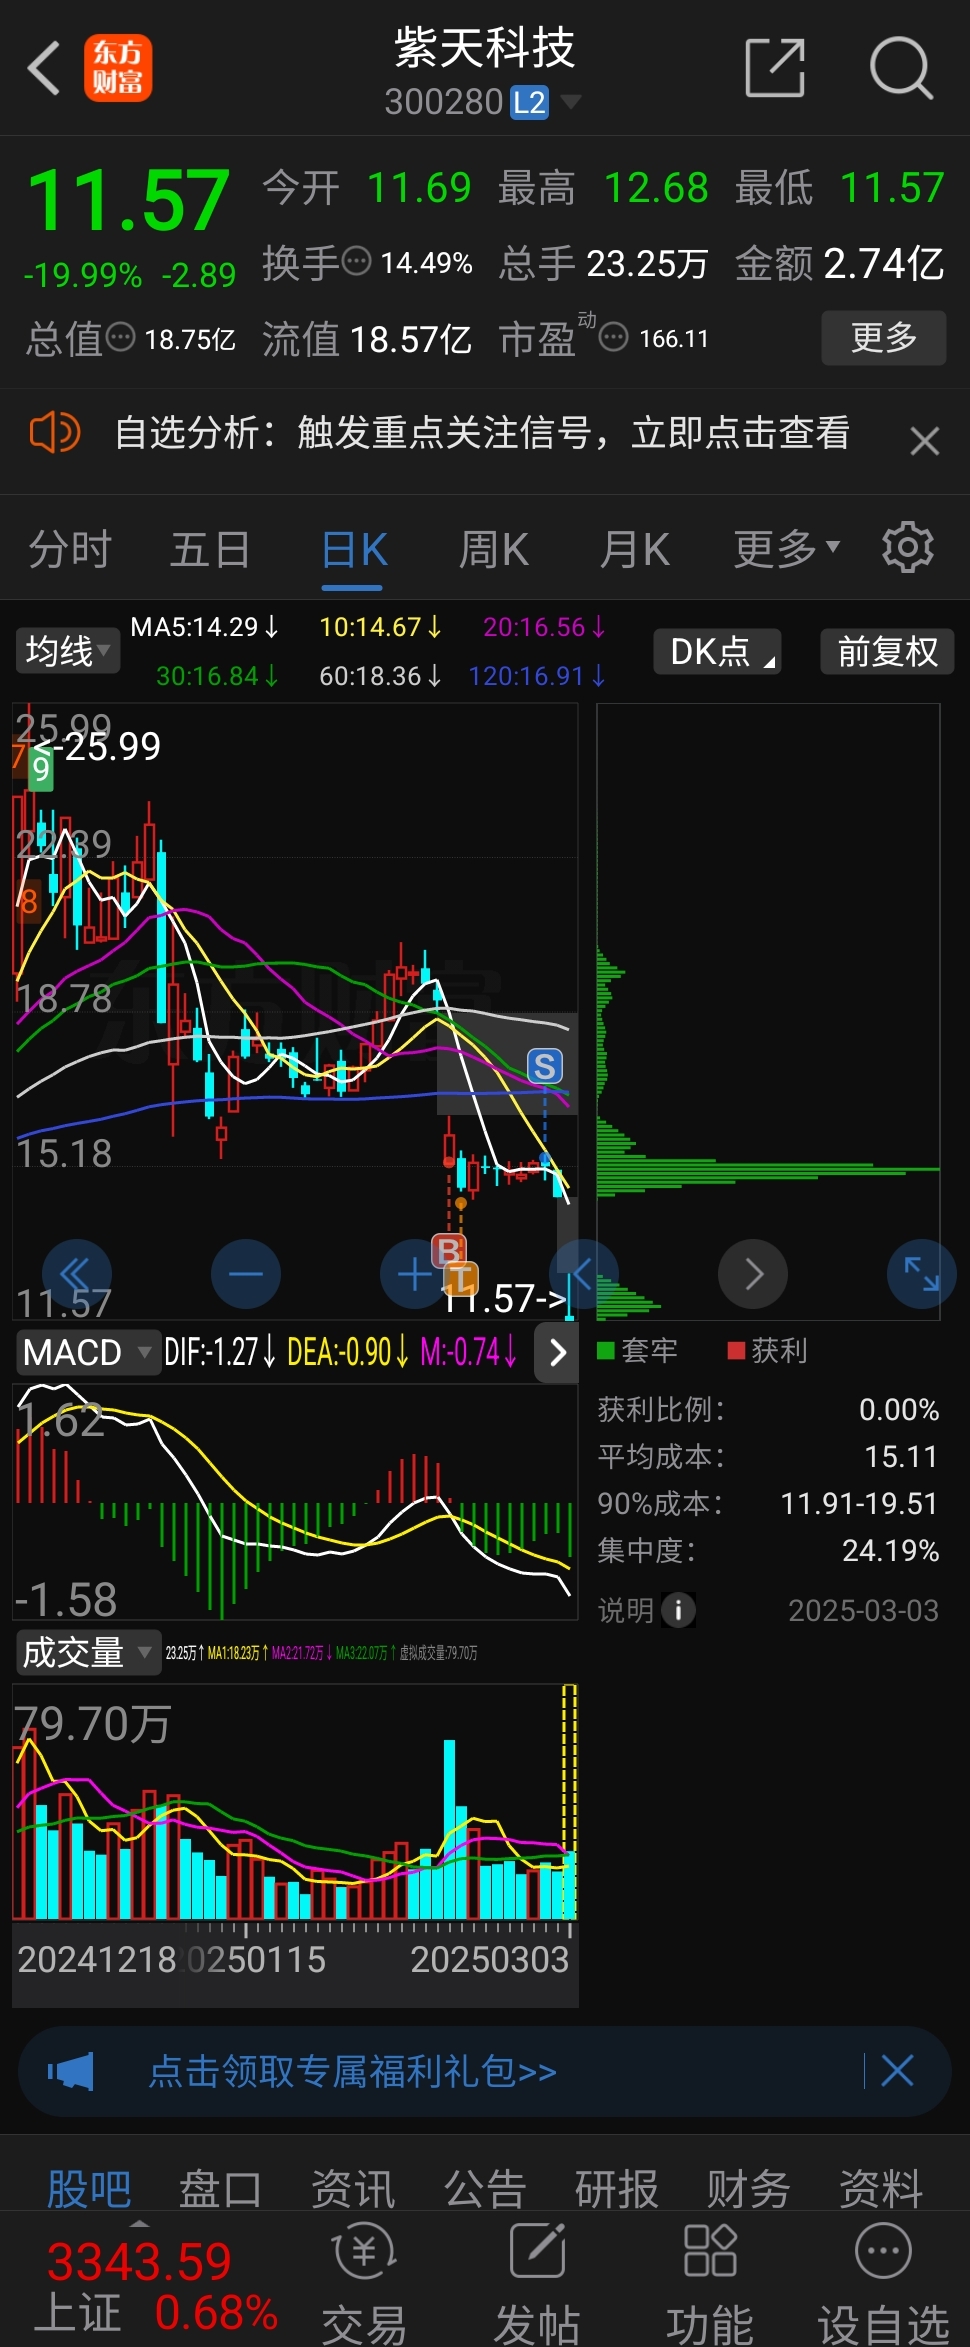The height and width of the screenshot is (2347, 970).
Task: Tap the 更多 quote details button
Action: (883, 337)
